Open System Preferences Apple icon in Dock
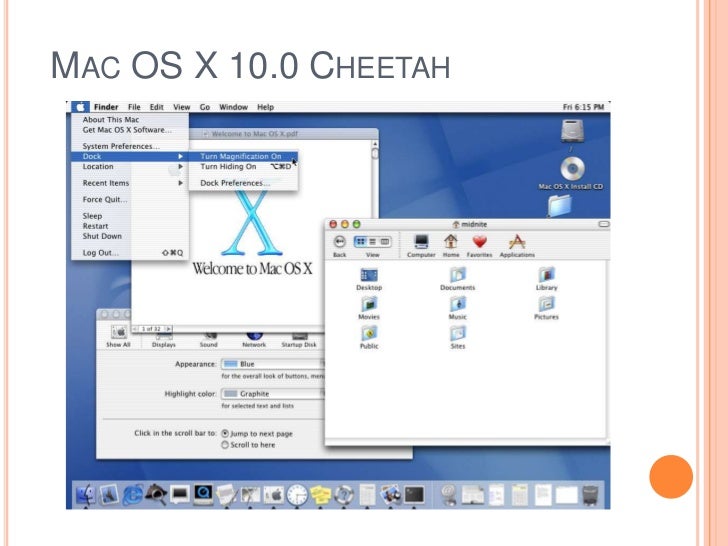The image size is (728, 546). pyautogui.click(x=273, y=494)
